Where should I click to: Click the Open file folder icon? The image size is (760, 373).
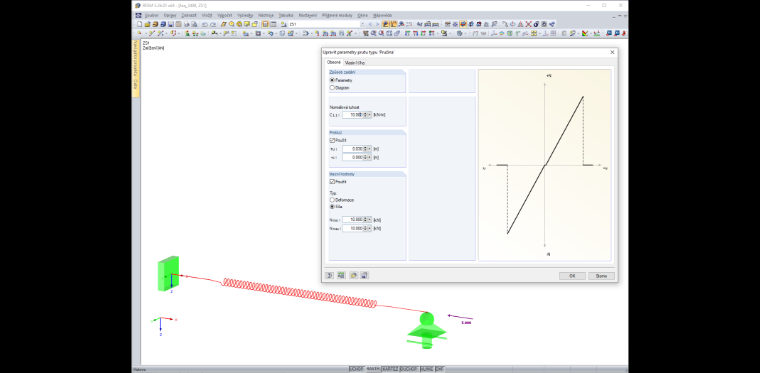(148, 24)
